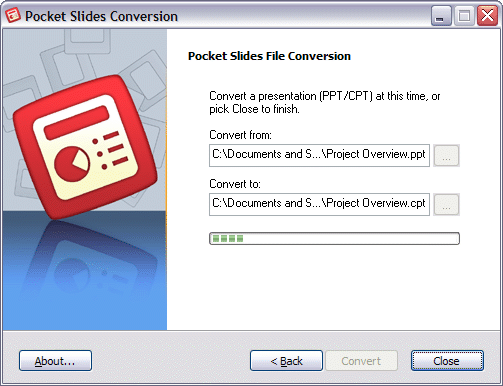Click the green conversion progress bar
Screen dimensions: 503x386
pos(334,238)
